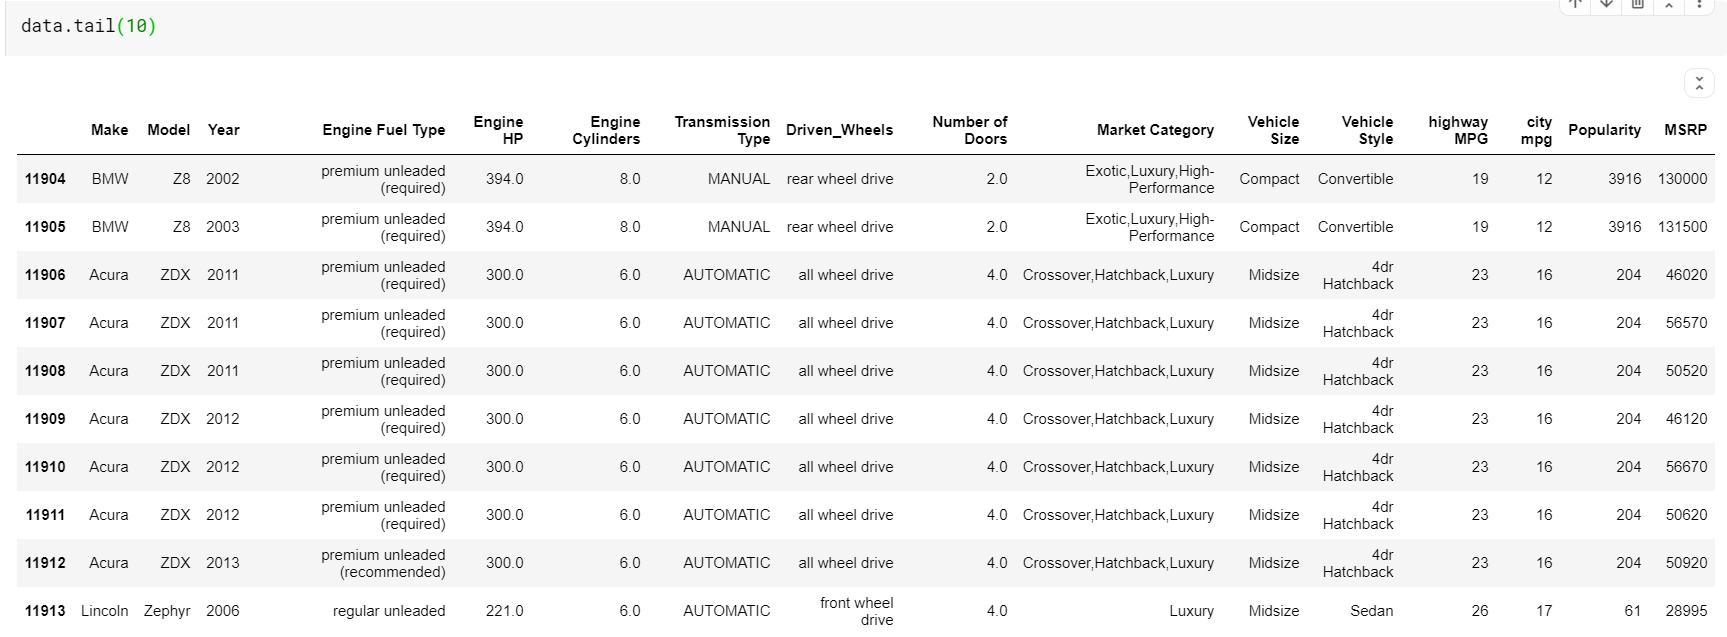Click the Lincoln make cell
Image resolution: width=1727 pixels, height=637 pixels.
tap(104, 611)
